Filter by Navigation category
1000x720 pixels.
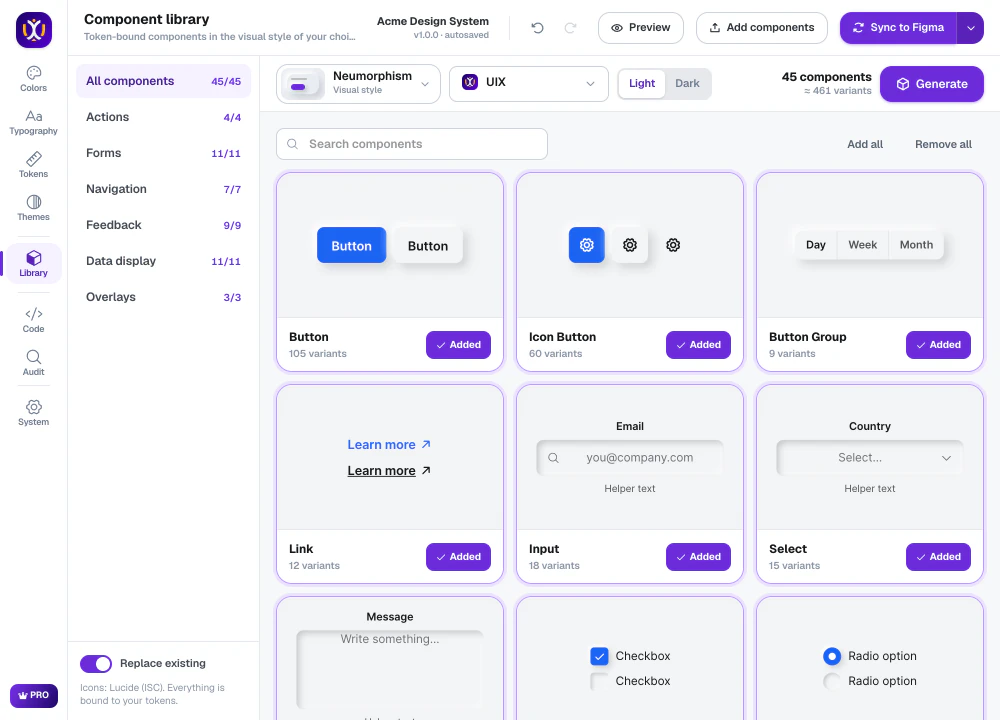(x=163, y=189)
